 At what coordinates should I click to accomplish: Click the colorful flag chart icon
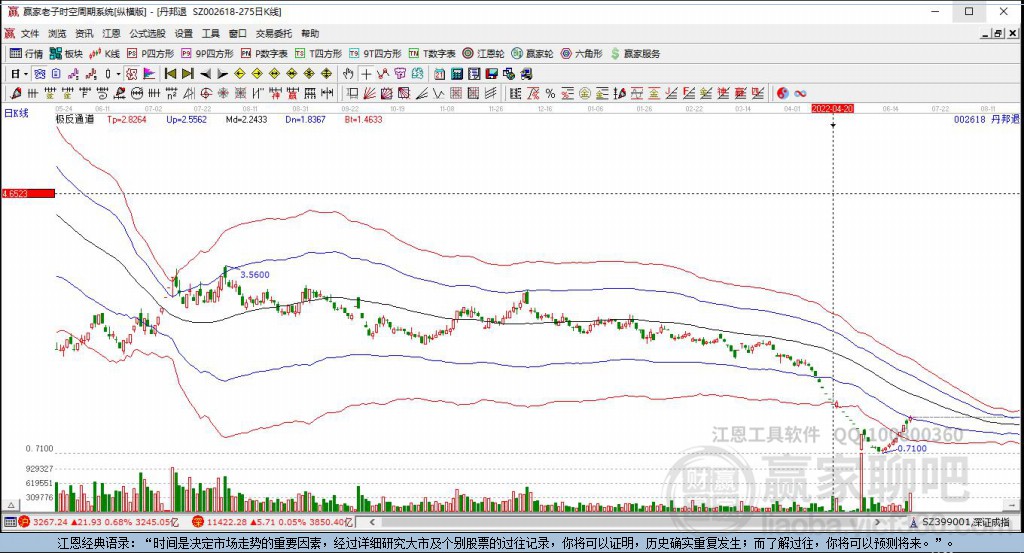click(149, 74)
